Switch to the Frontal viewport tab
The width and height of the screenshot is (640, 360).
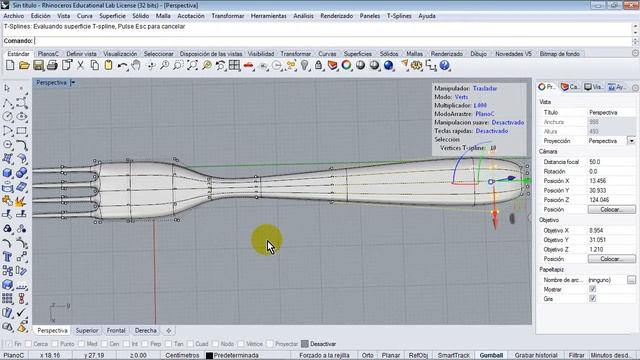[x=116, y=331]
